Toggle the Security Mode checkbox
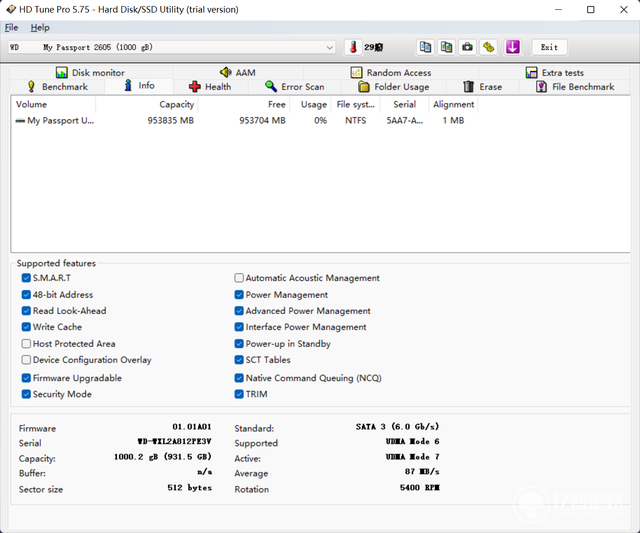The height and width of the screenshot is (533, 640). pyautogui.click(x=26, y=394)
